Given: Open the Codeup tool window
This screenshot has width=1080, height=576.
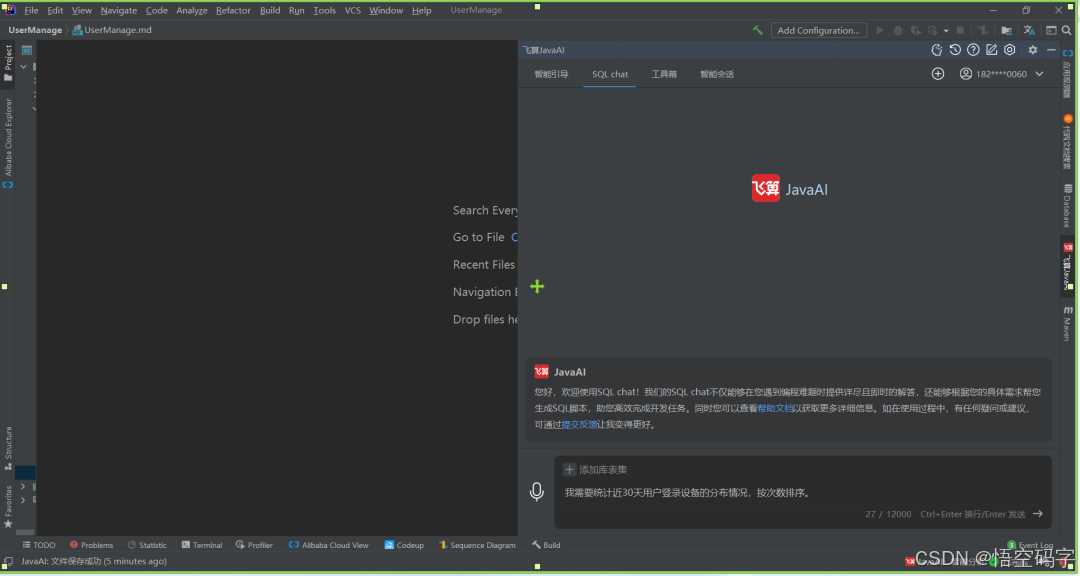Looking at the screenshot, I should tap(404, 545).
